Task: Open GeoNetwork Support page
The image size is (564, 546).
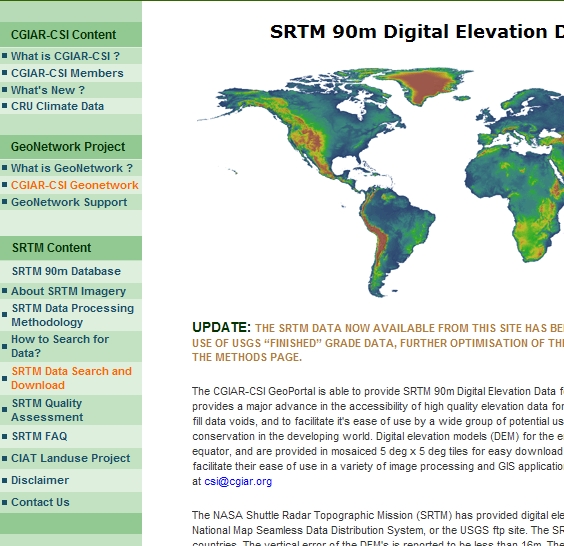Action: 69,202
